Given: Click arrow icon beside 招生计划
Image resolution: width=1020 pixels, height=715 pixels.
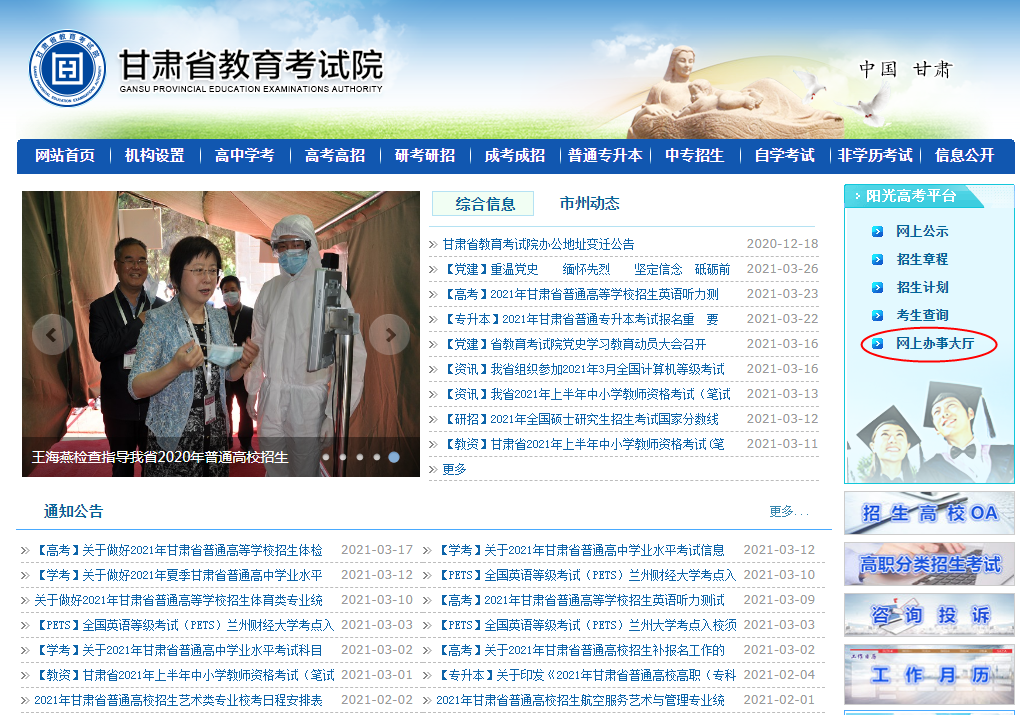Looking at the screenshot, I should 877,288.
